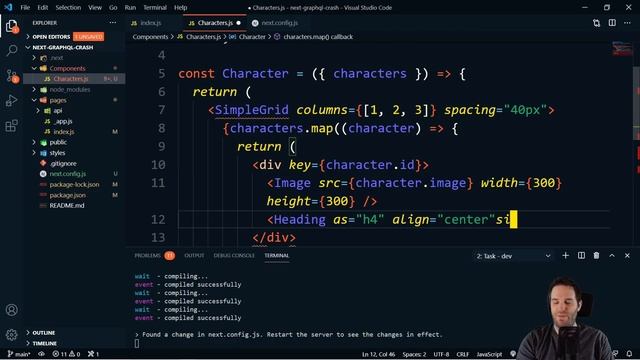Open the File menu
This screenshot has width=640, height=360.
(25, 7)
